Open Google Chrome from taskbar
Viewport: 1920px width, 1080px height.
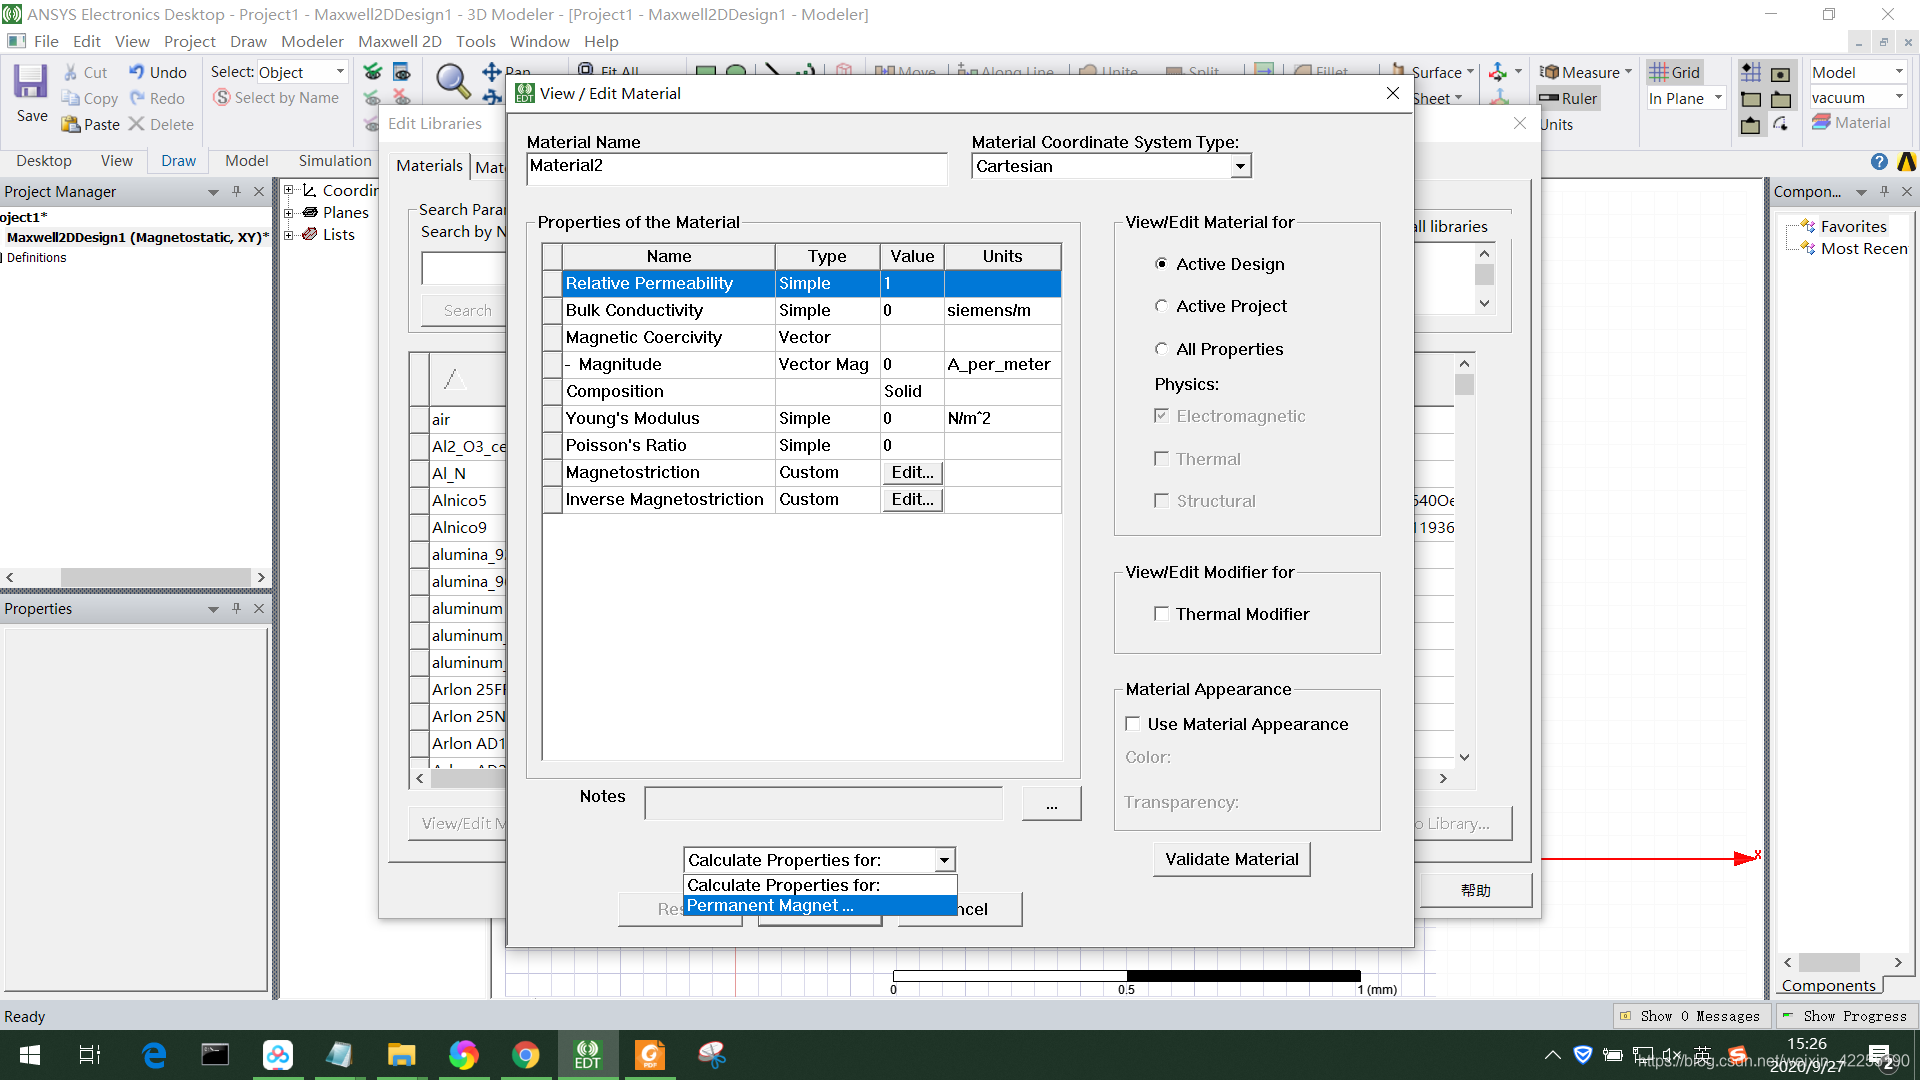pos(525,1054)
